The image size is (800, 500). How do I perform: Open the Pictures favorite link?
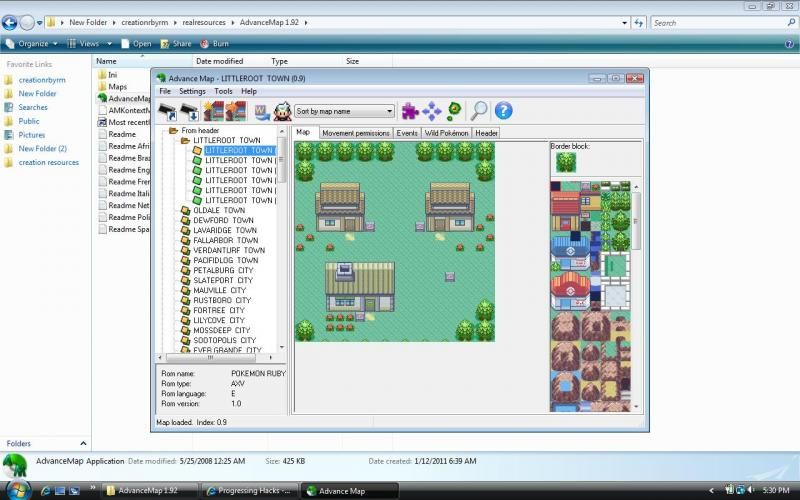point(32,135)
